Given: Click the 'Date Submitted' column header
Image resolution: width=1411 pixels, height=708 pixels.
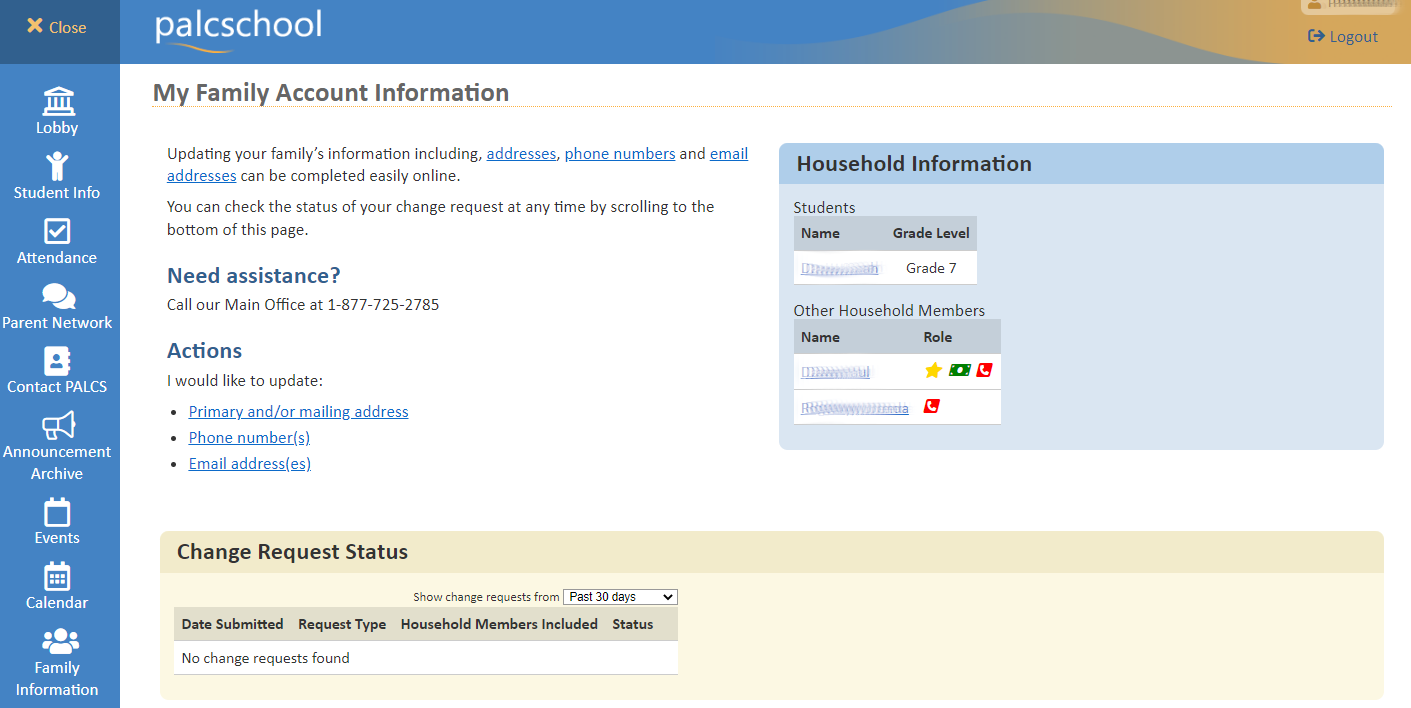Looking at the screenshot, I should 232,624.
